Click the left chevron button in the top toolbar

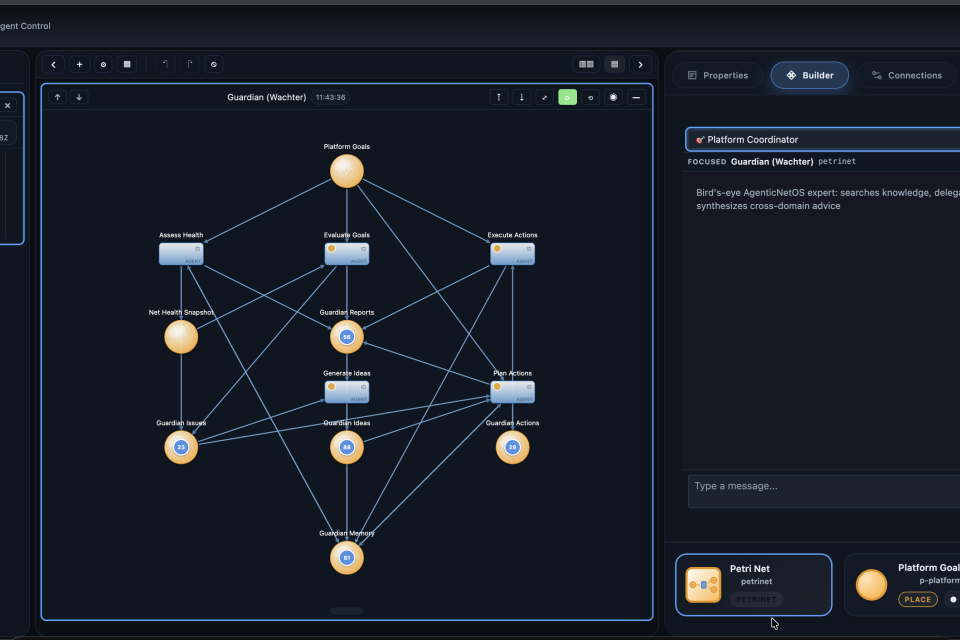(x=54, y=64)
